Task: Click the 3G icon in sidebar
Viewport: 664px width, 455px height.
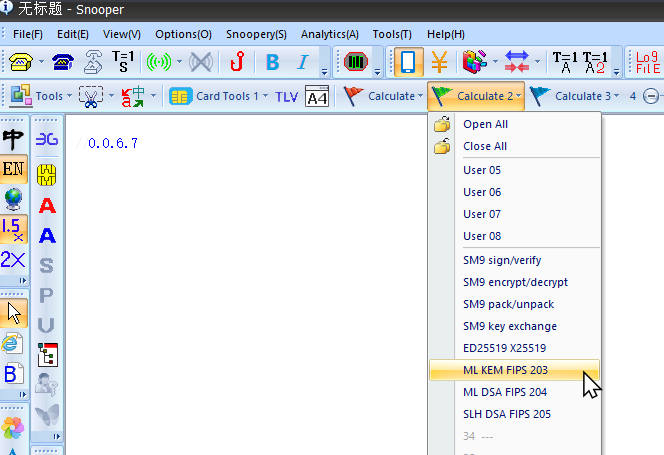Action: tap(46, 140)
